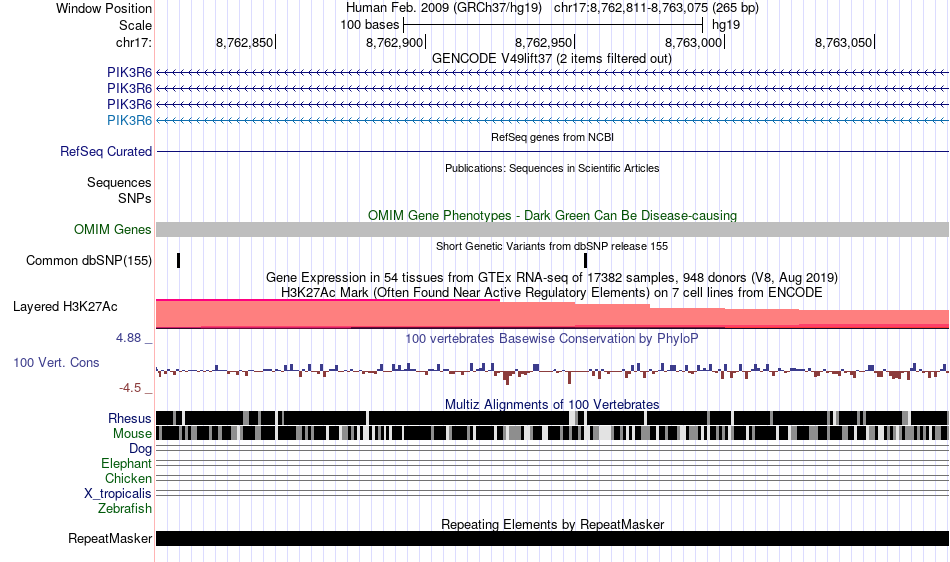Open Multiz Alignments of 100 Vertebrates title
The width and height of the screenshot is (950, 562).
point(552,404)
